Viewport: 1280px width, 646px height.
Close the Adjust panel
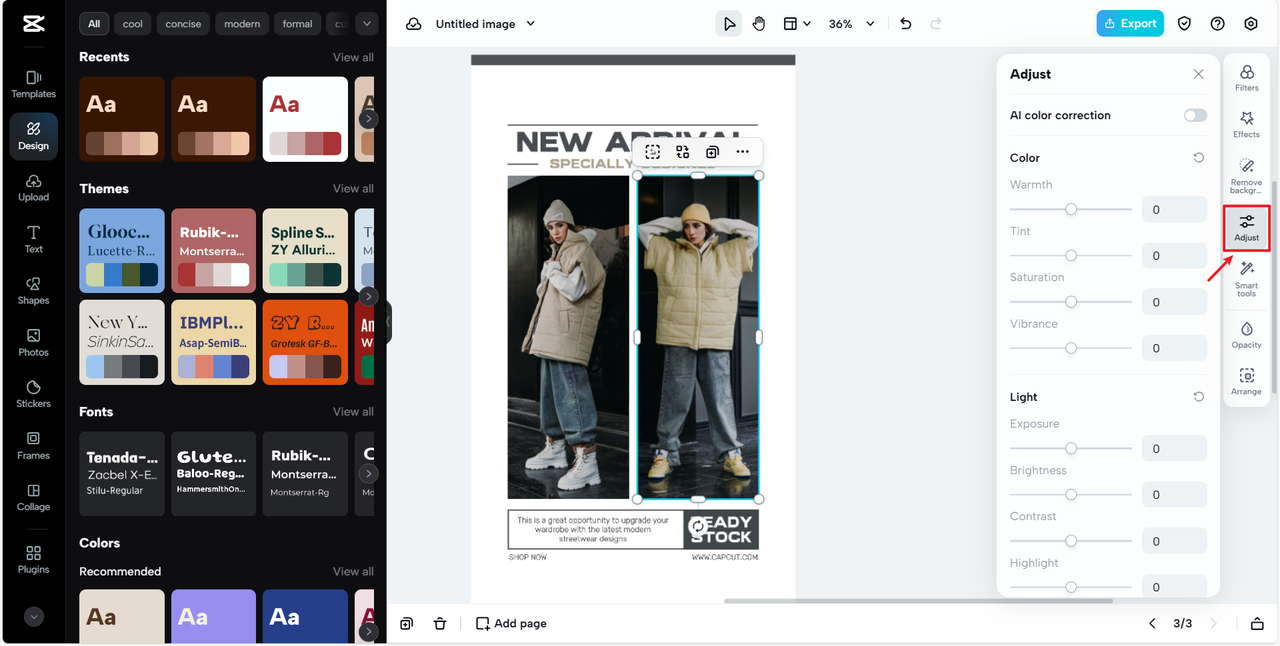point(1198,74)
